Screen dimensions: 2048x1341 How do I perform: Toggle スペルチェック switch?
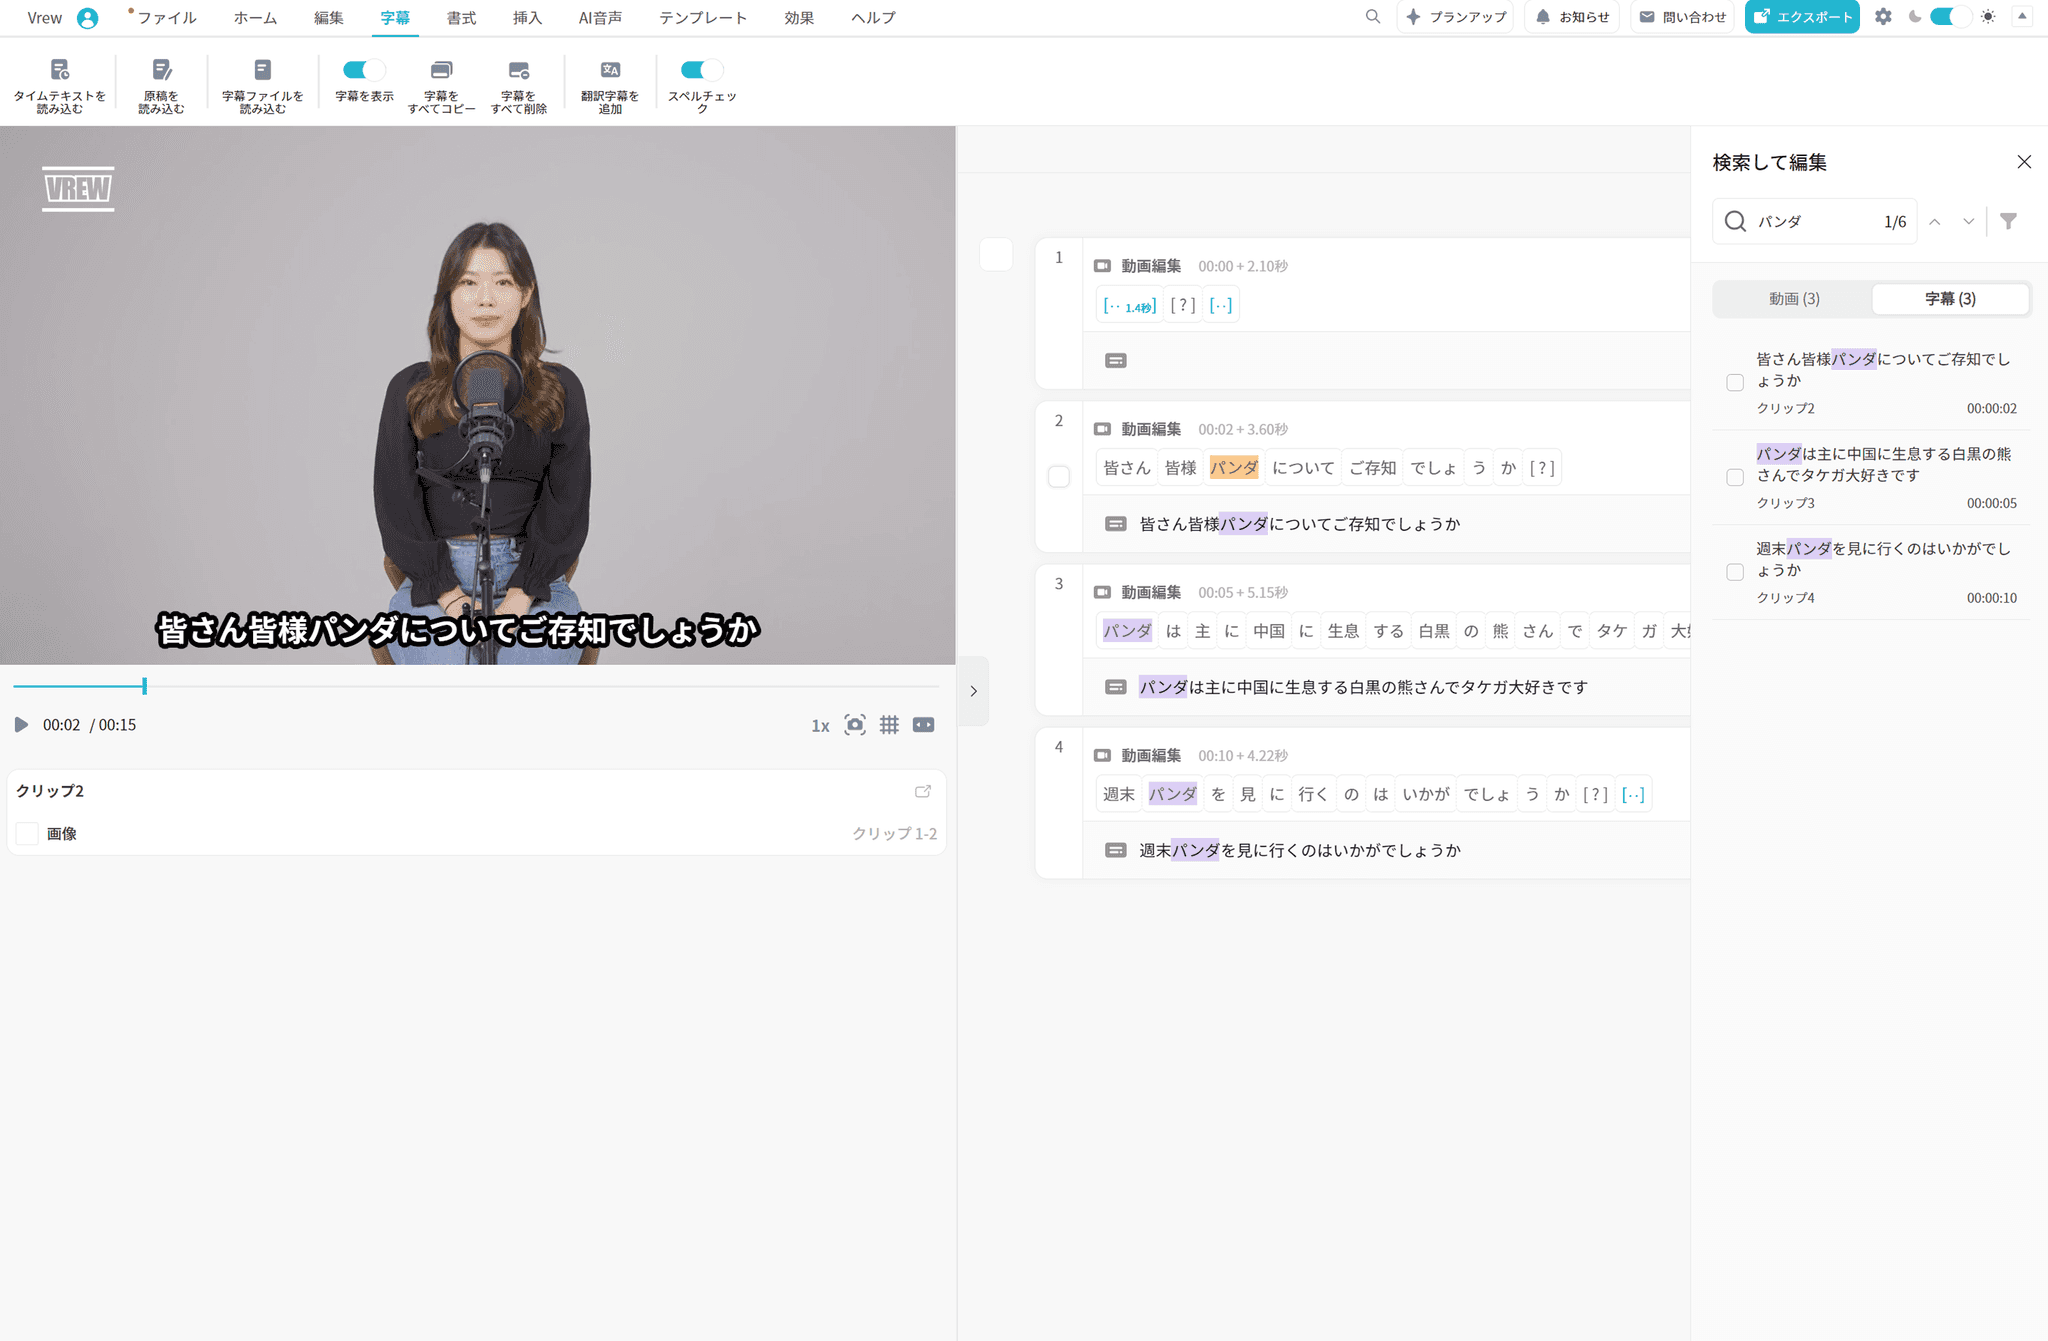pyautogui.click(x=701, y=70)
